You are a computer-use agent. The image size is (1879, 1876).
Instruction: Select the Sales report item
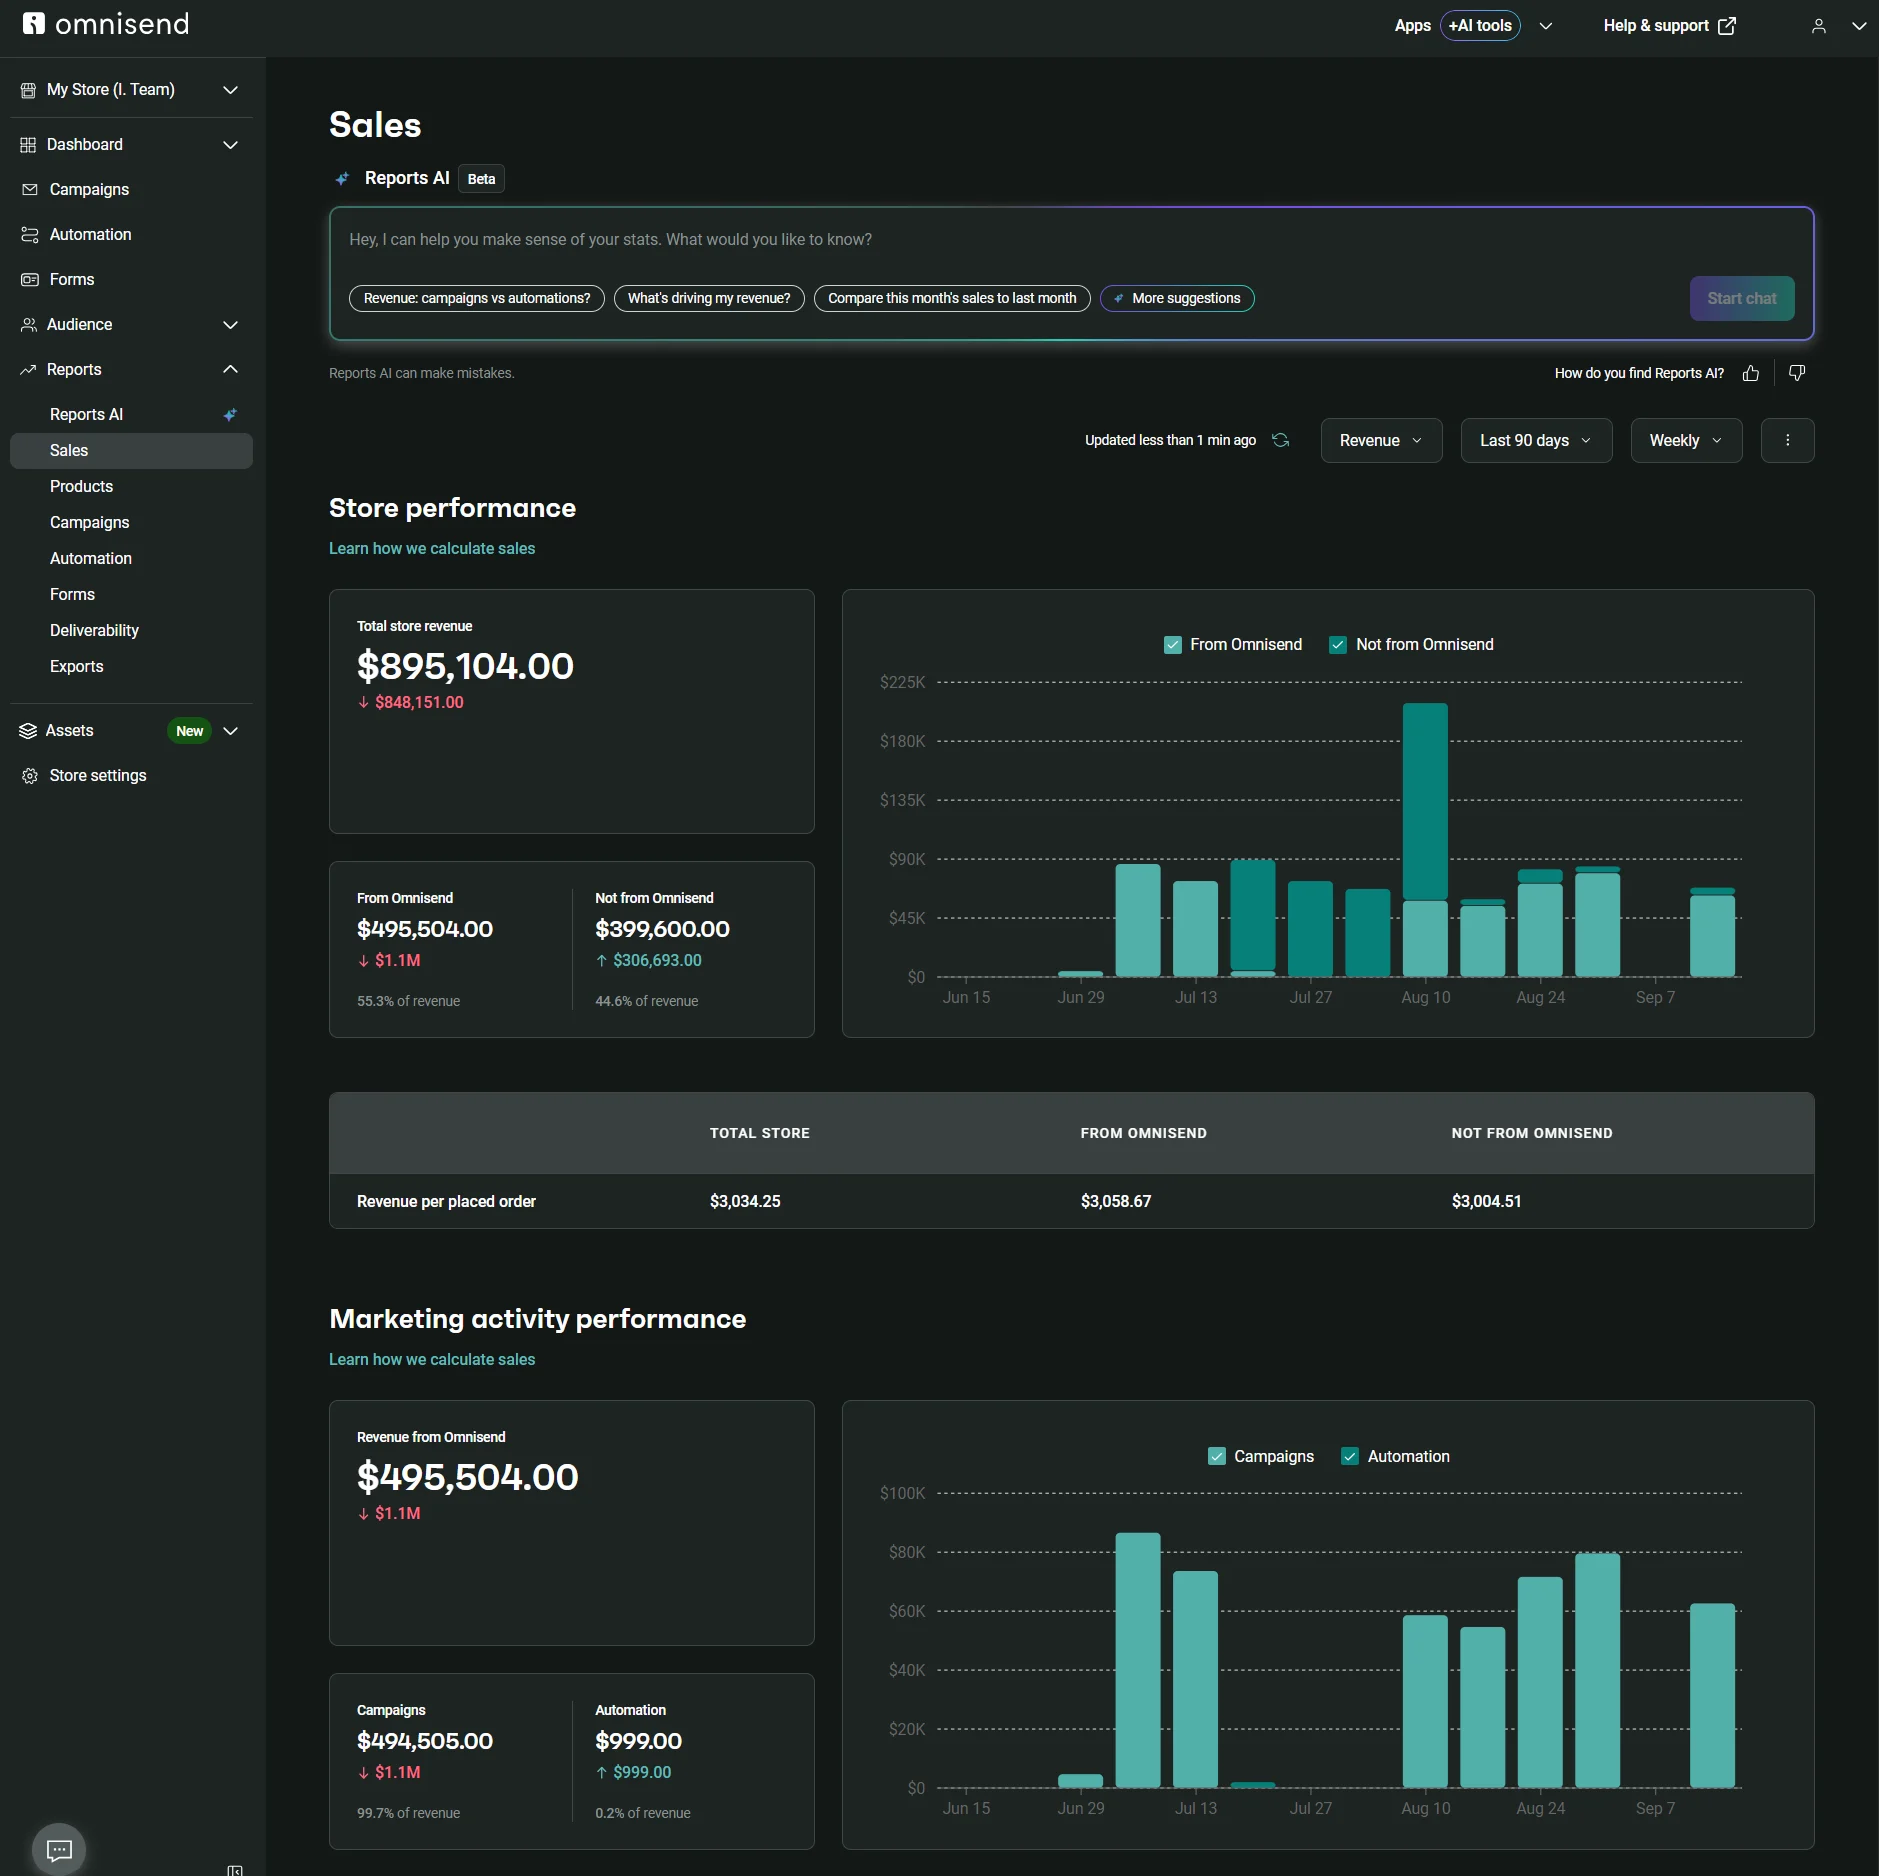tap(131, 450)
